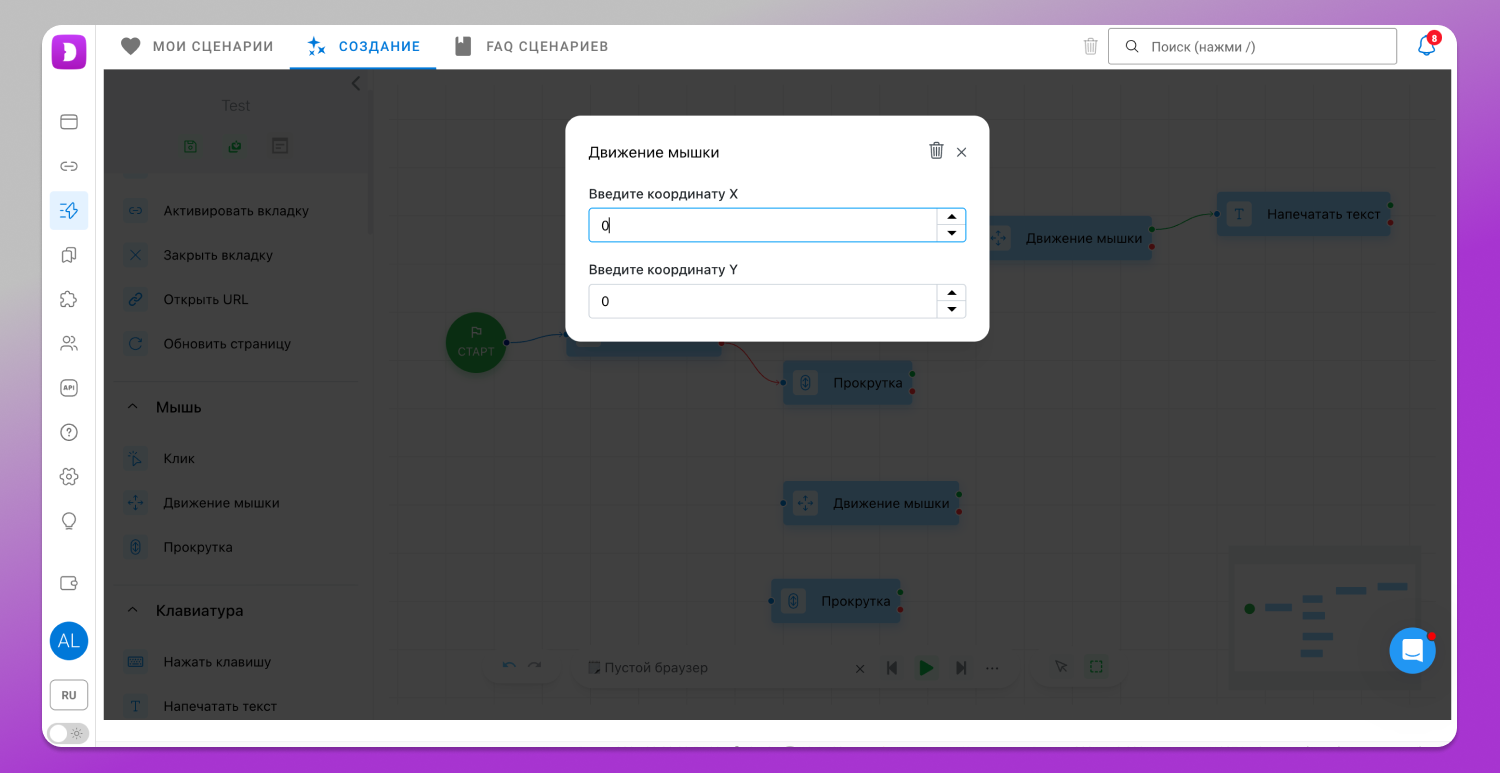The image size is (1500, 773).
Task: Select the Напечатать текст node on canvas
Action: pyautogui.click(x=1303, y=214)
